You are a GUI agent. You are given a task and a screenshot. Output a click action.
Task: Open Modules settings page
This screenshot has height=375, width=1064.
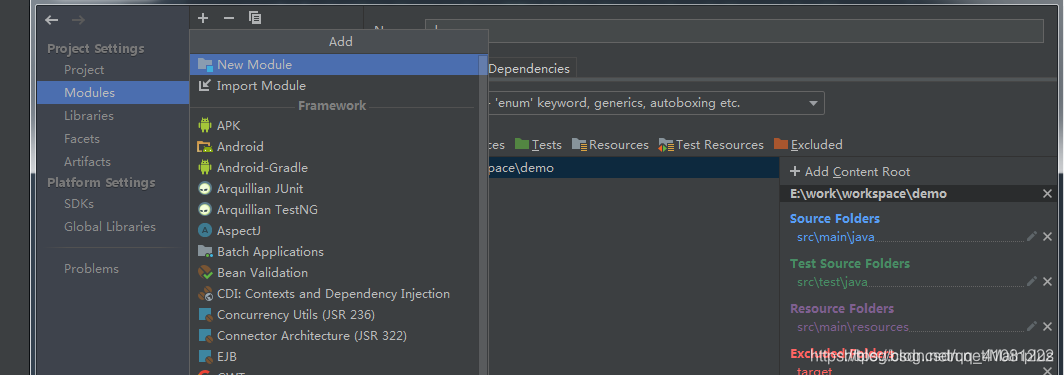point(113,92)
